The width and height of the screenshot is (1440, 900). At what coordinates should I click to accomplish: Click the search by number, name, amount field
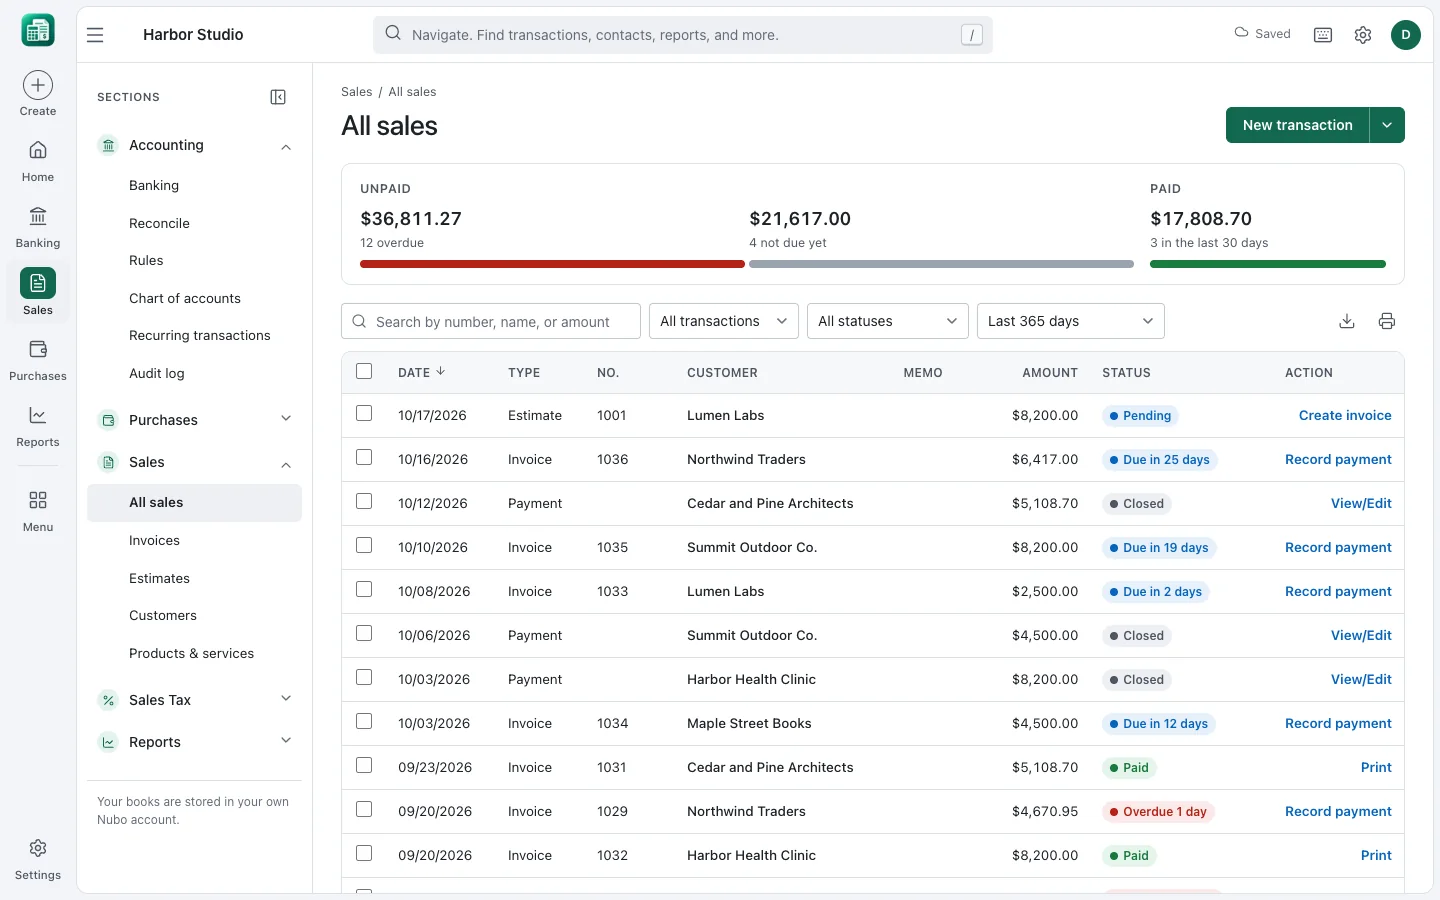tap(491, 321)
